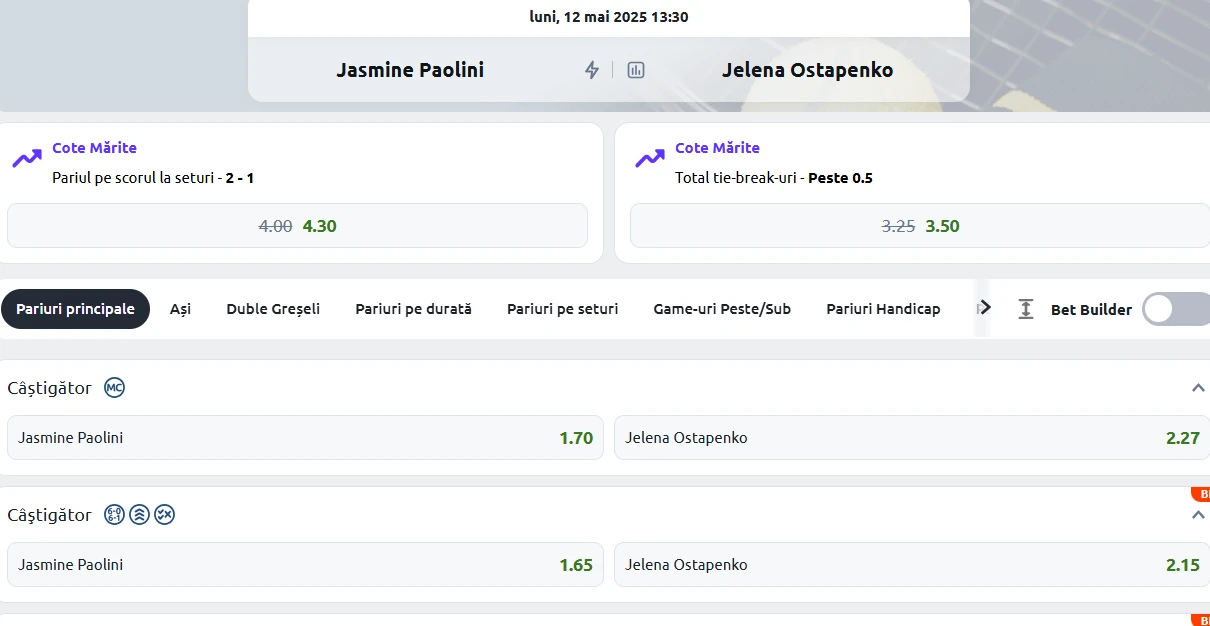Click the Jasmine Paolini name in match header
Viewport: 1210px width, 626px height.
(410, 70)
